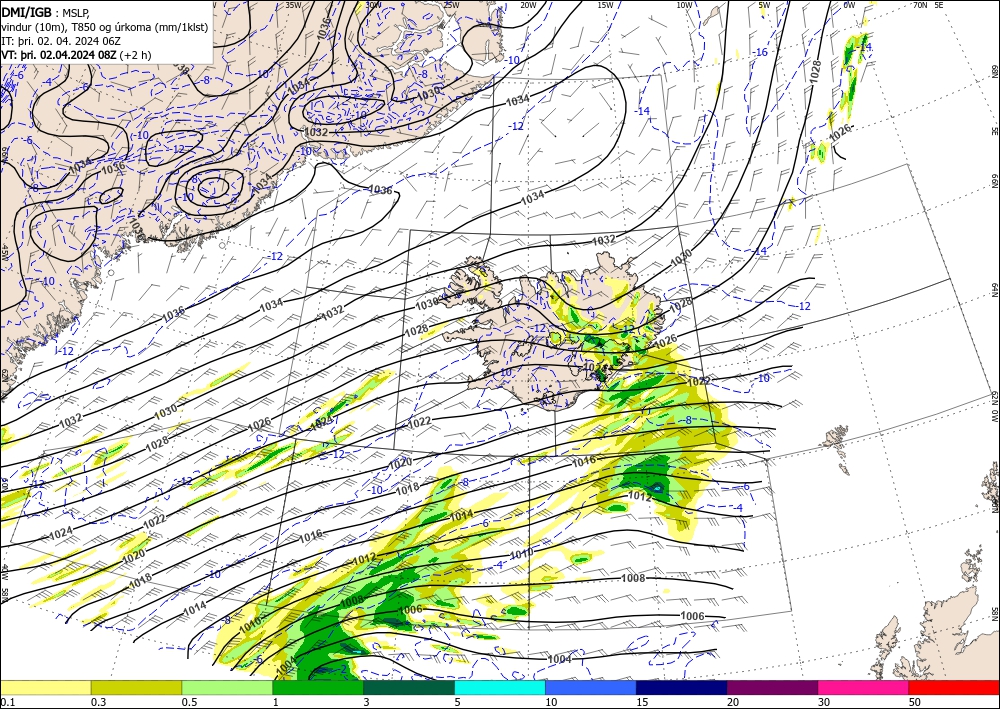
Task: Click the red 50+ mm legend swatch
Action: (x=954, y=687)
